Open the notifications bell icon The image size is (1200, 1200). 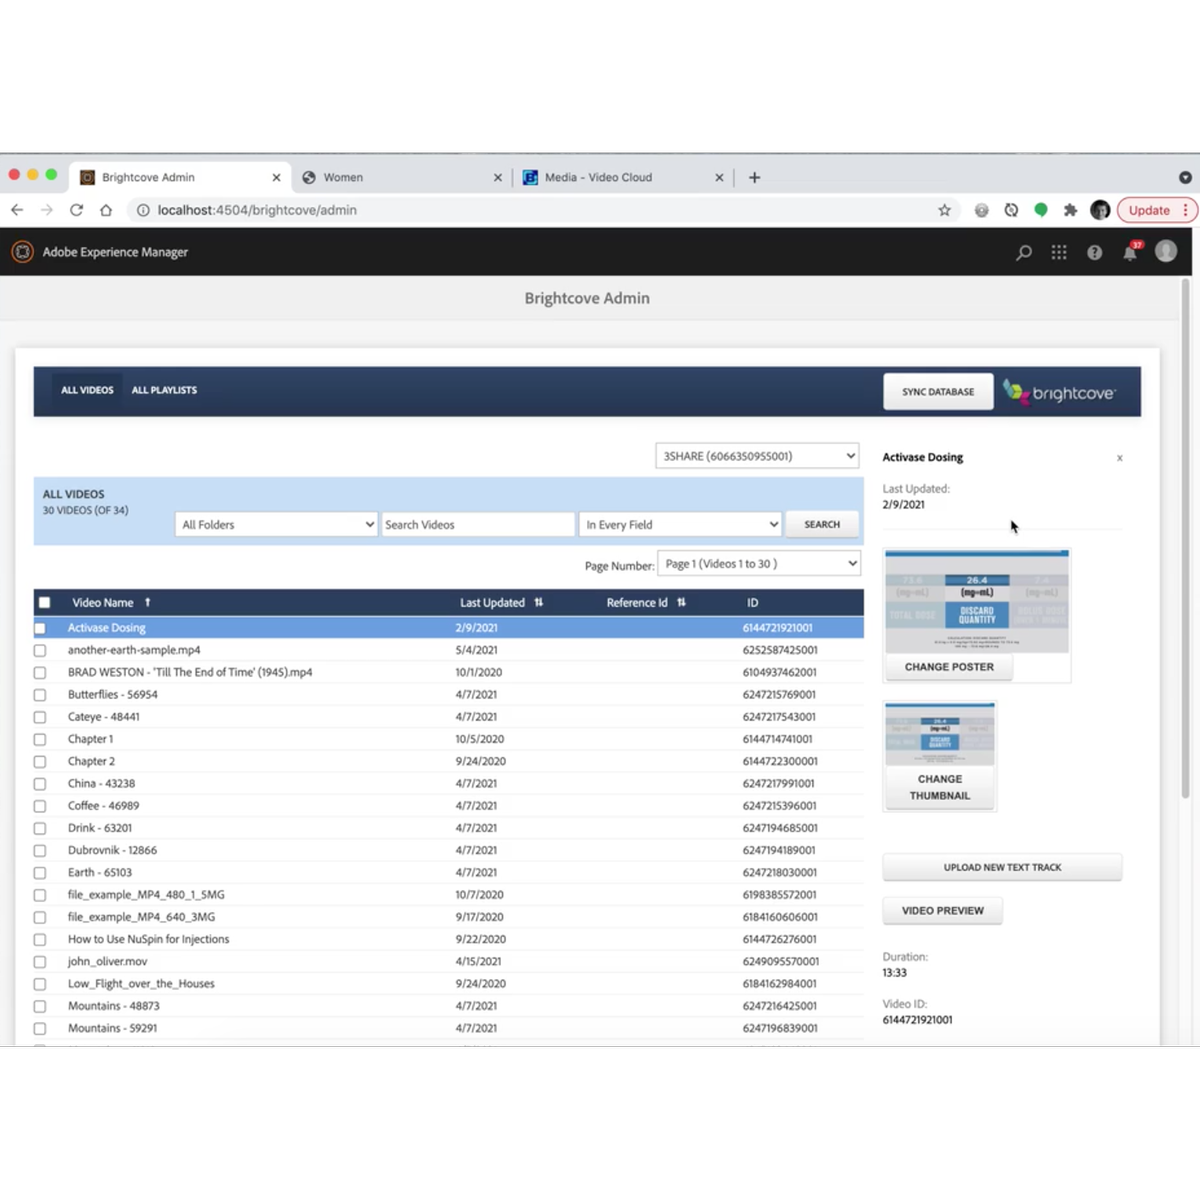tap(1130, 253)
